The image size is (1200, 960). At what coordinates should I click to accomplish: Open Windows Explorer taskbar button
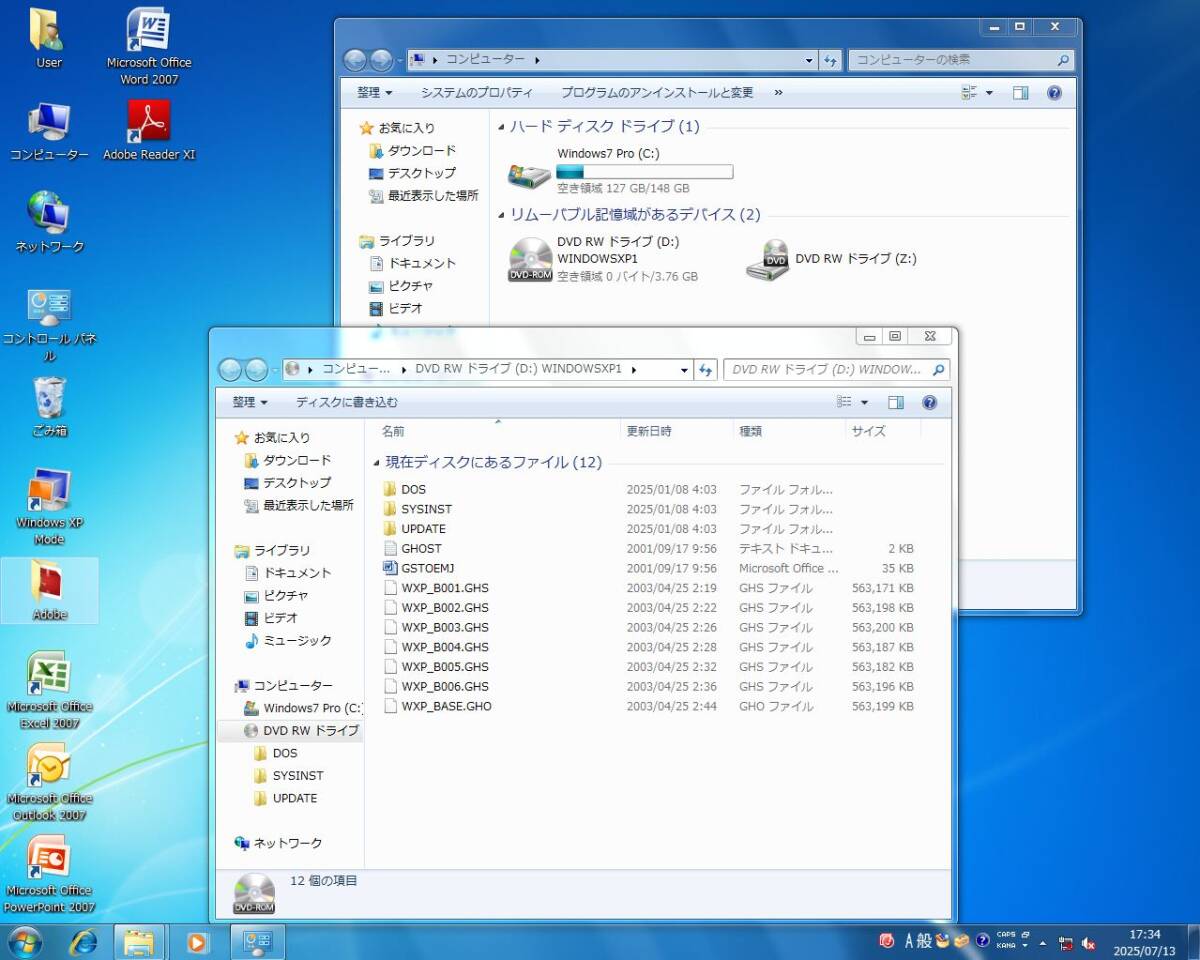point(139,941)
